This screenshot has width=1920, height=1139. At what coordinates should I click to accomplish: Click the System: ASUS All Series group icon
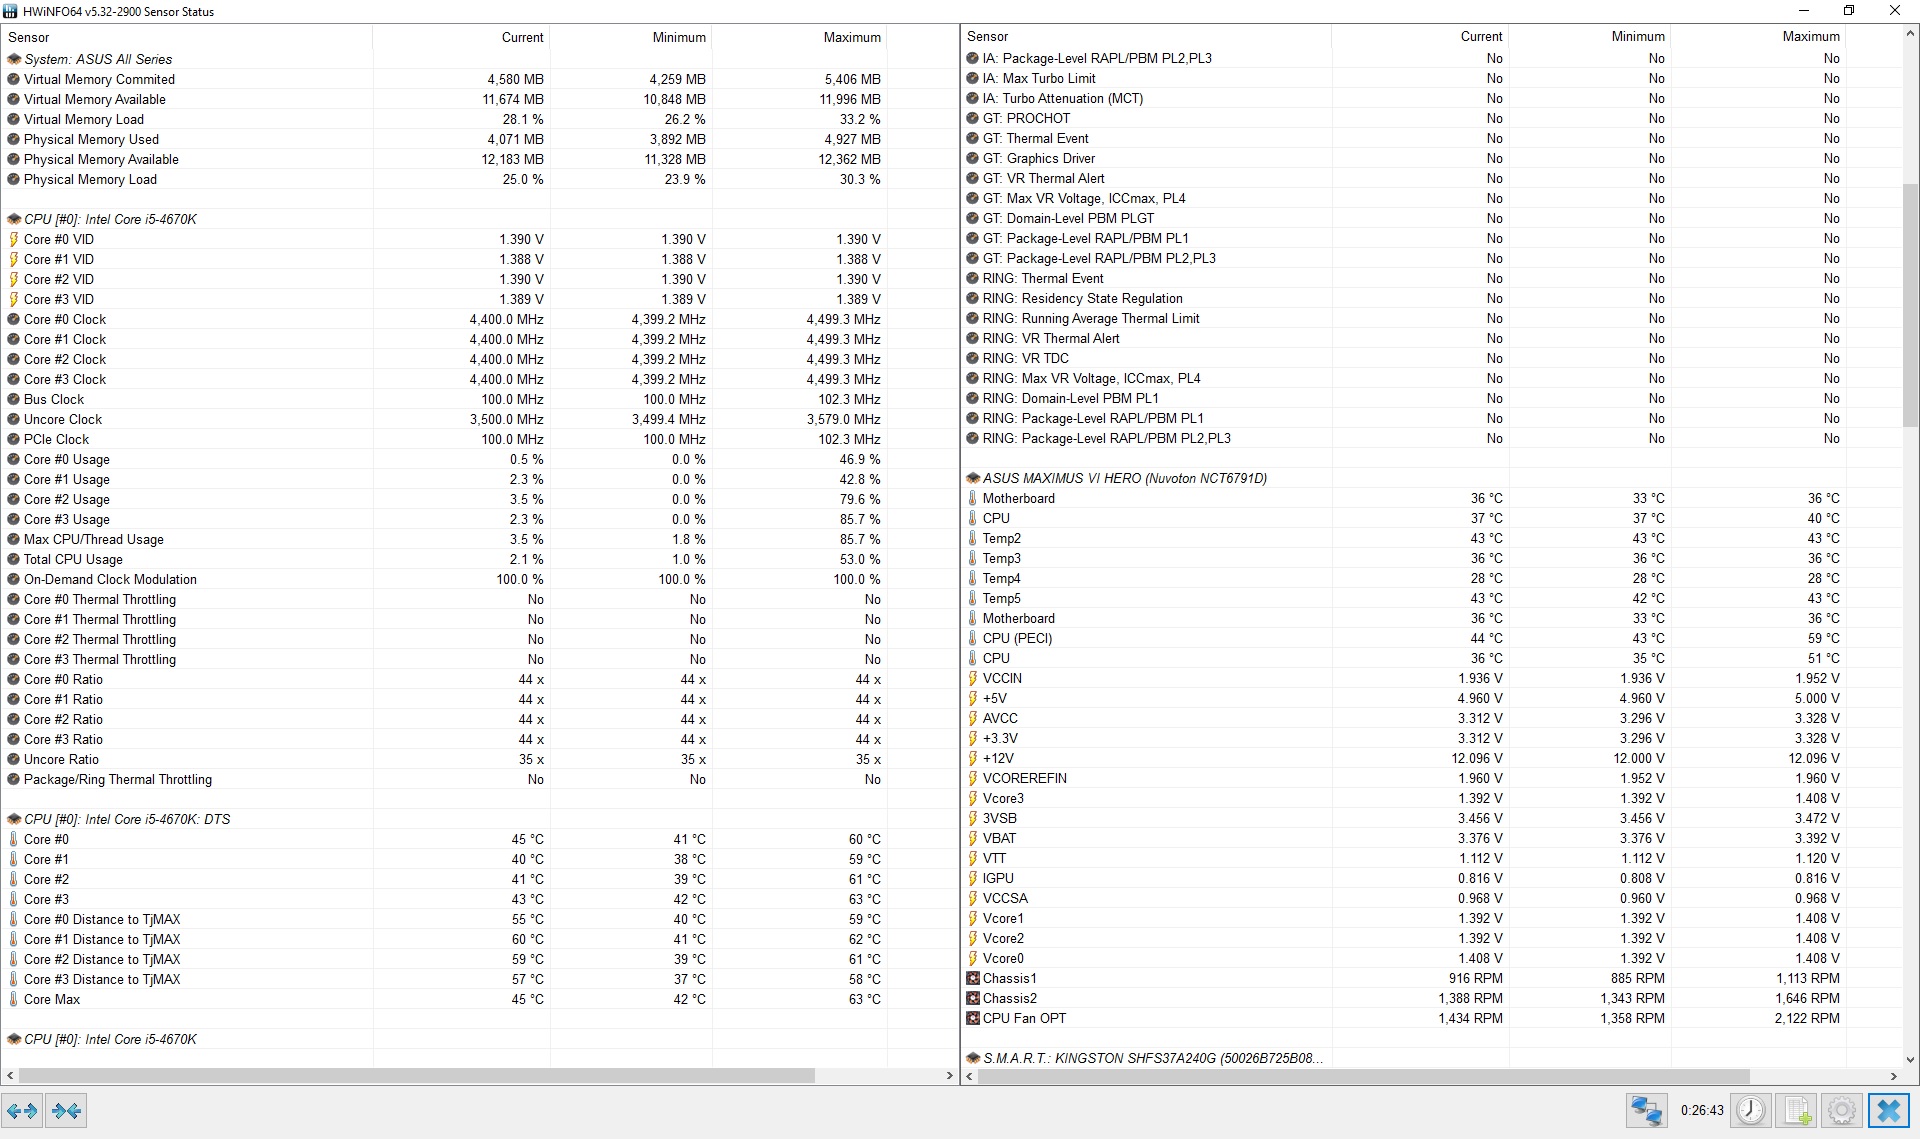14,59
